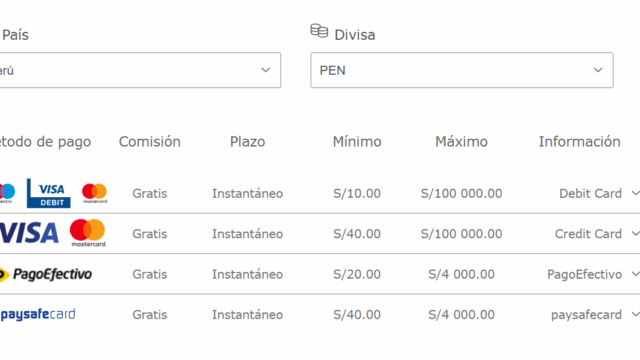Open the Divisa PEN currency dropdown

coord(462,70)
